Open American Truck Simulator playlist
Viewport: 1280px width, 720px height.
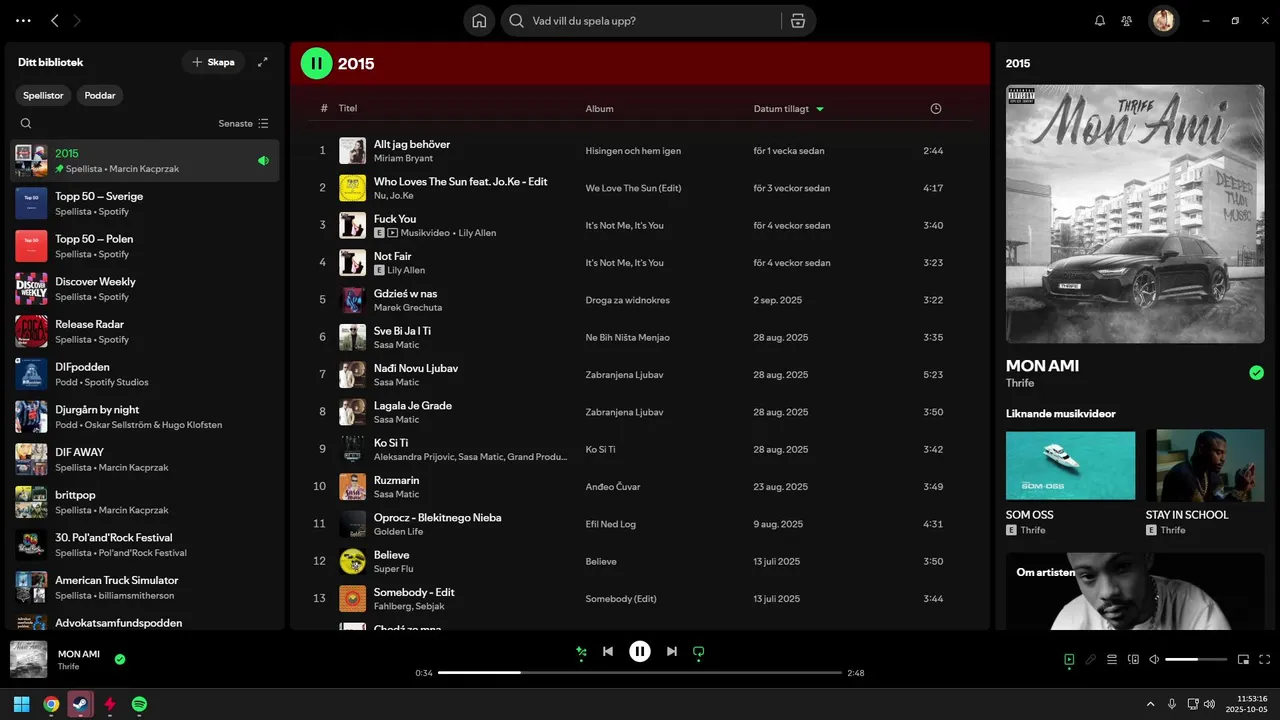pyautogui.click(x=145, y=587)
